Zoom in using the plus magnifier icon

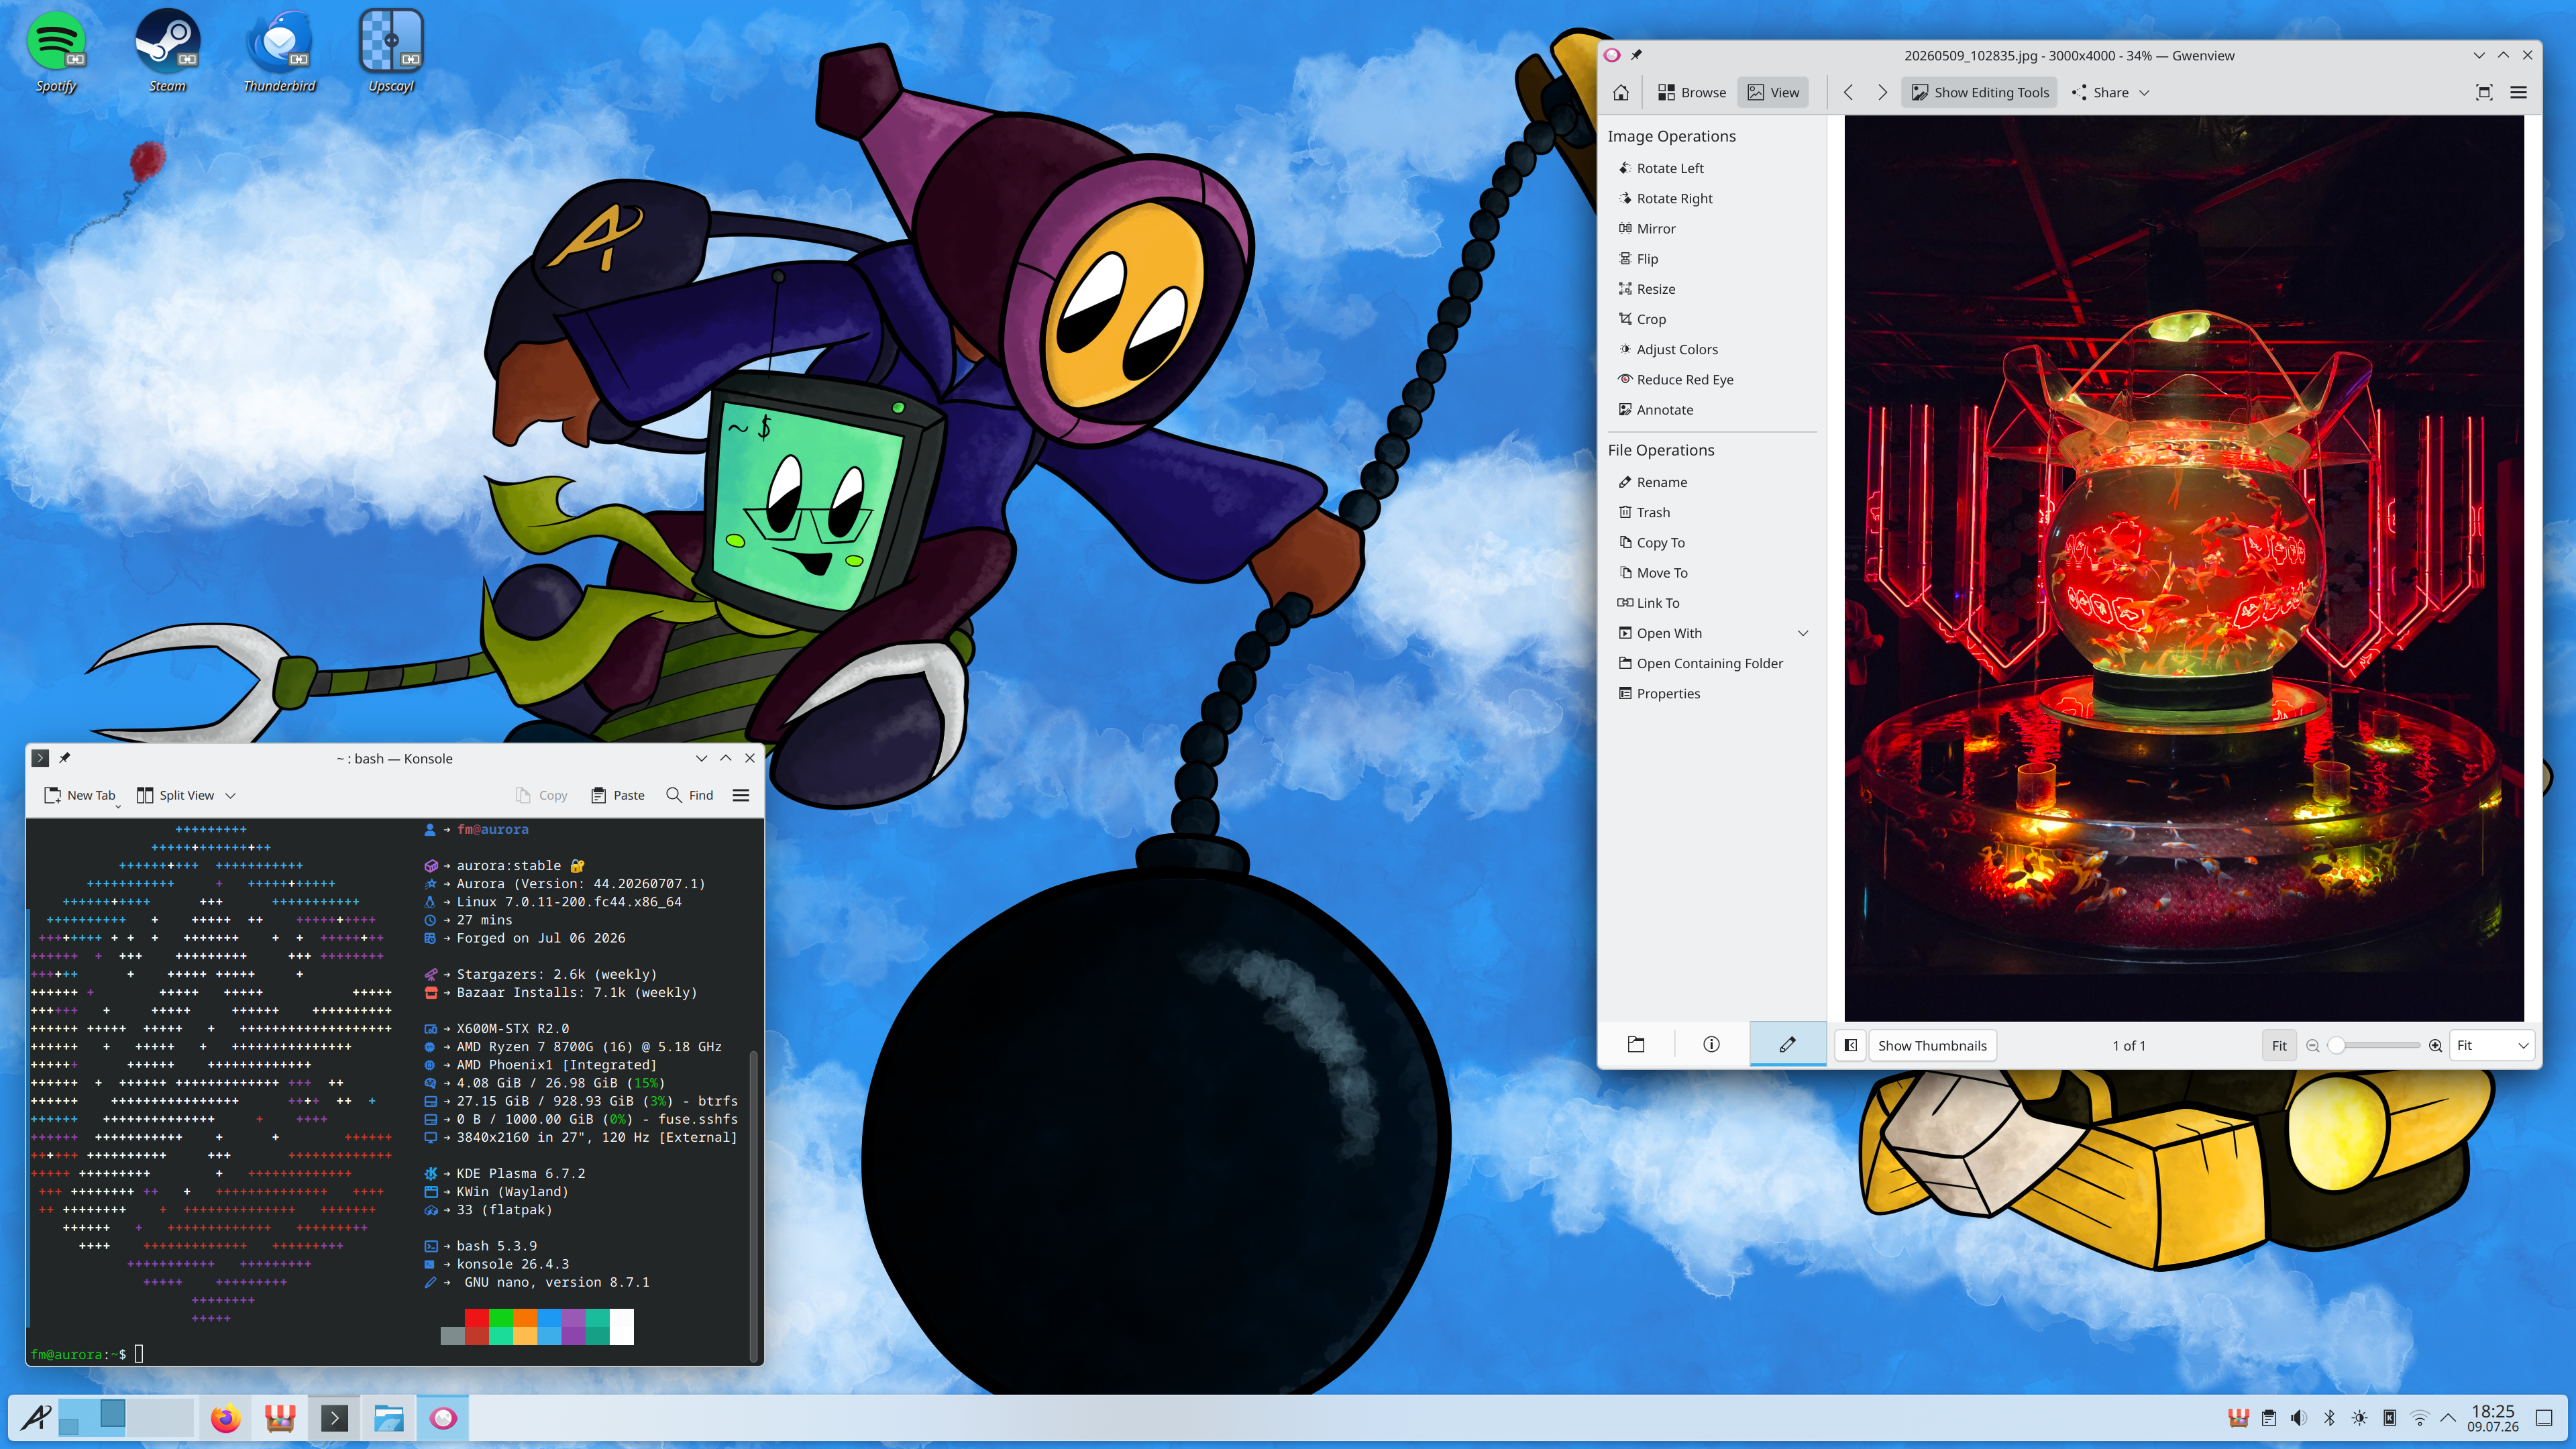[x=2436, y=1045]
